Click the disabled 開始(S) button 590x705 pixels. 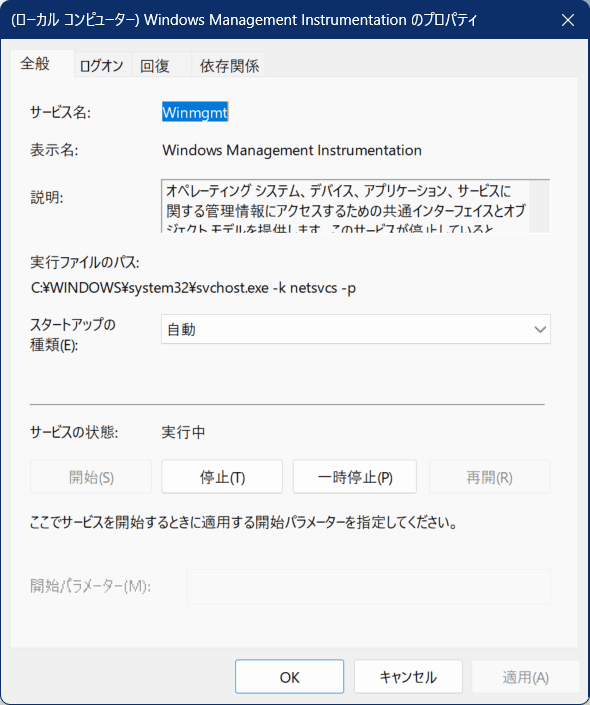pyautogui.click(x=91, y=477)
